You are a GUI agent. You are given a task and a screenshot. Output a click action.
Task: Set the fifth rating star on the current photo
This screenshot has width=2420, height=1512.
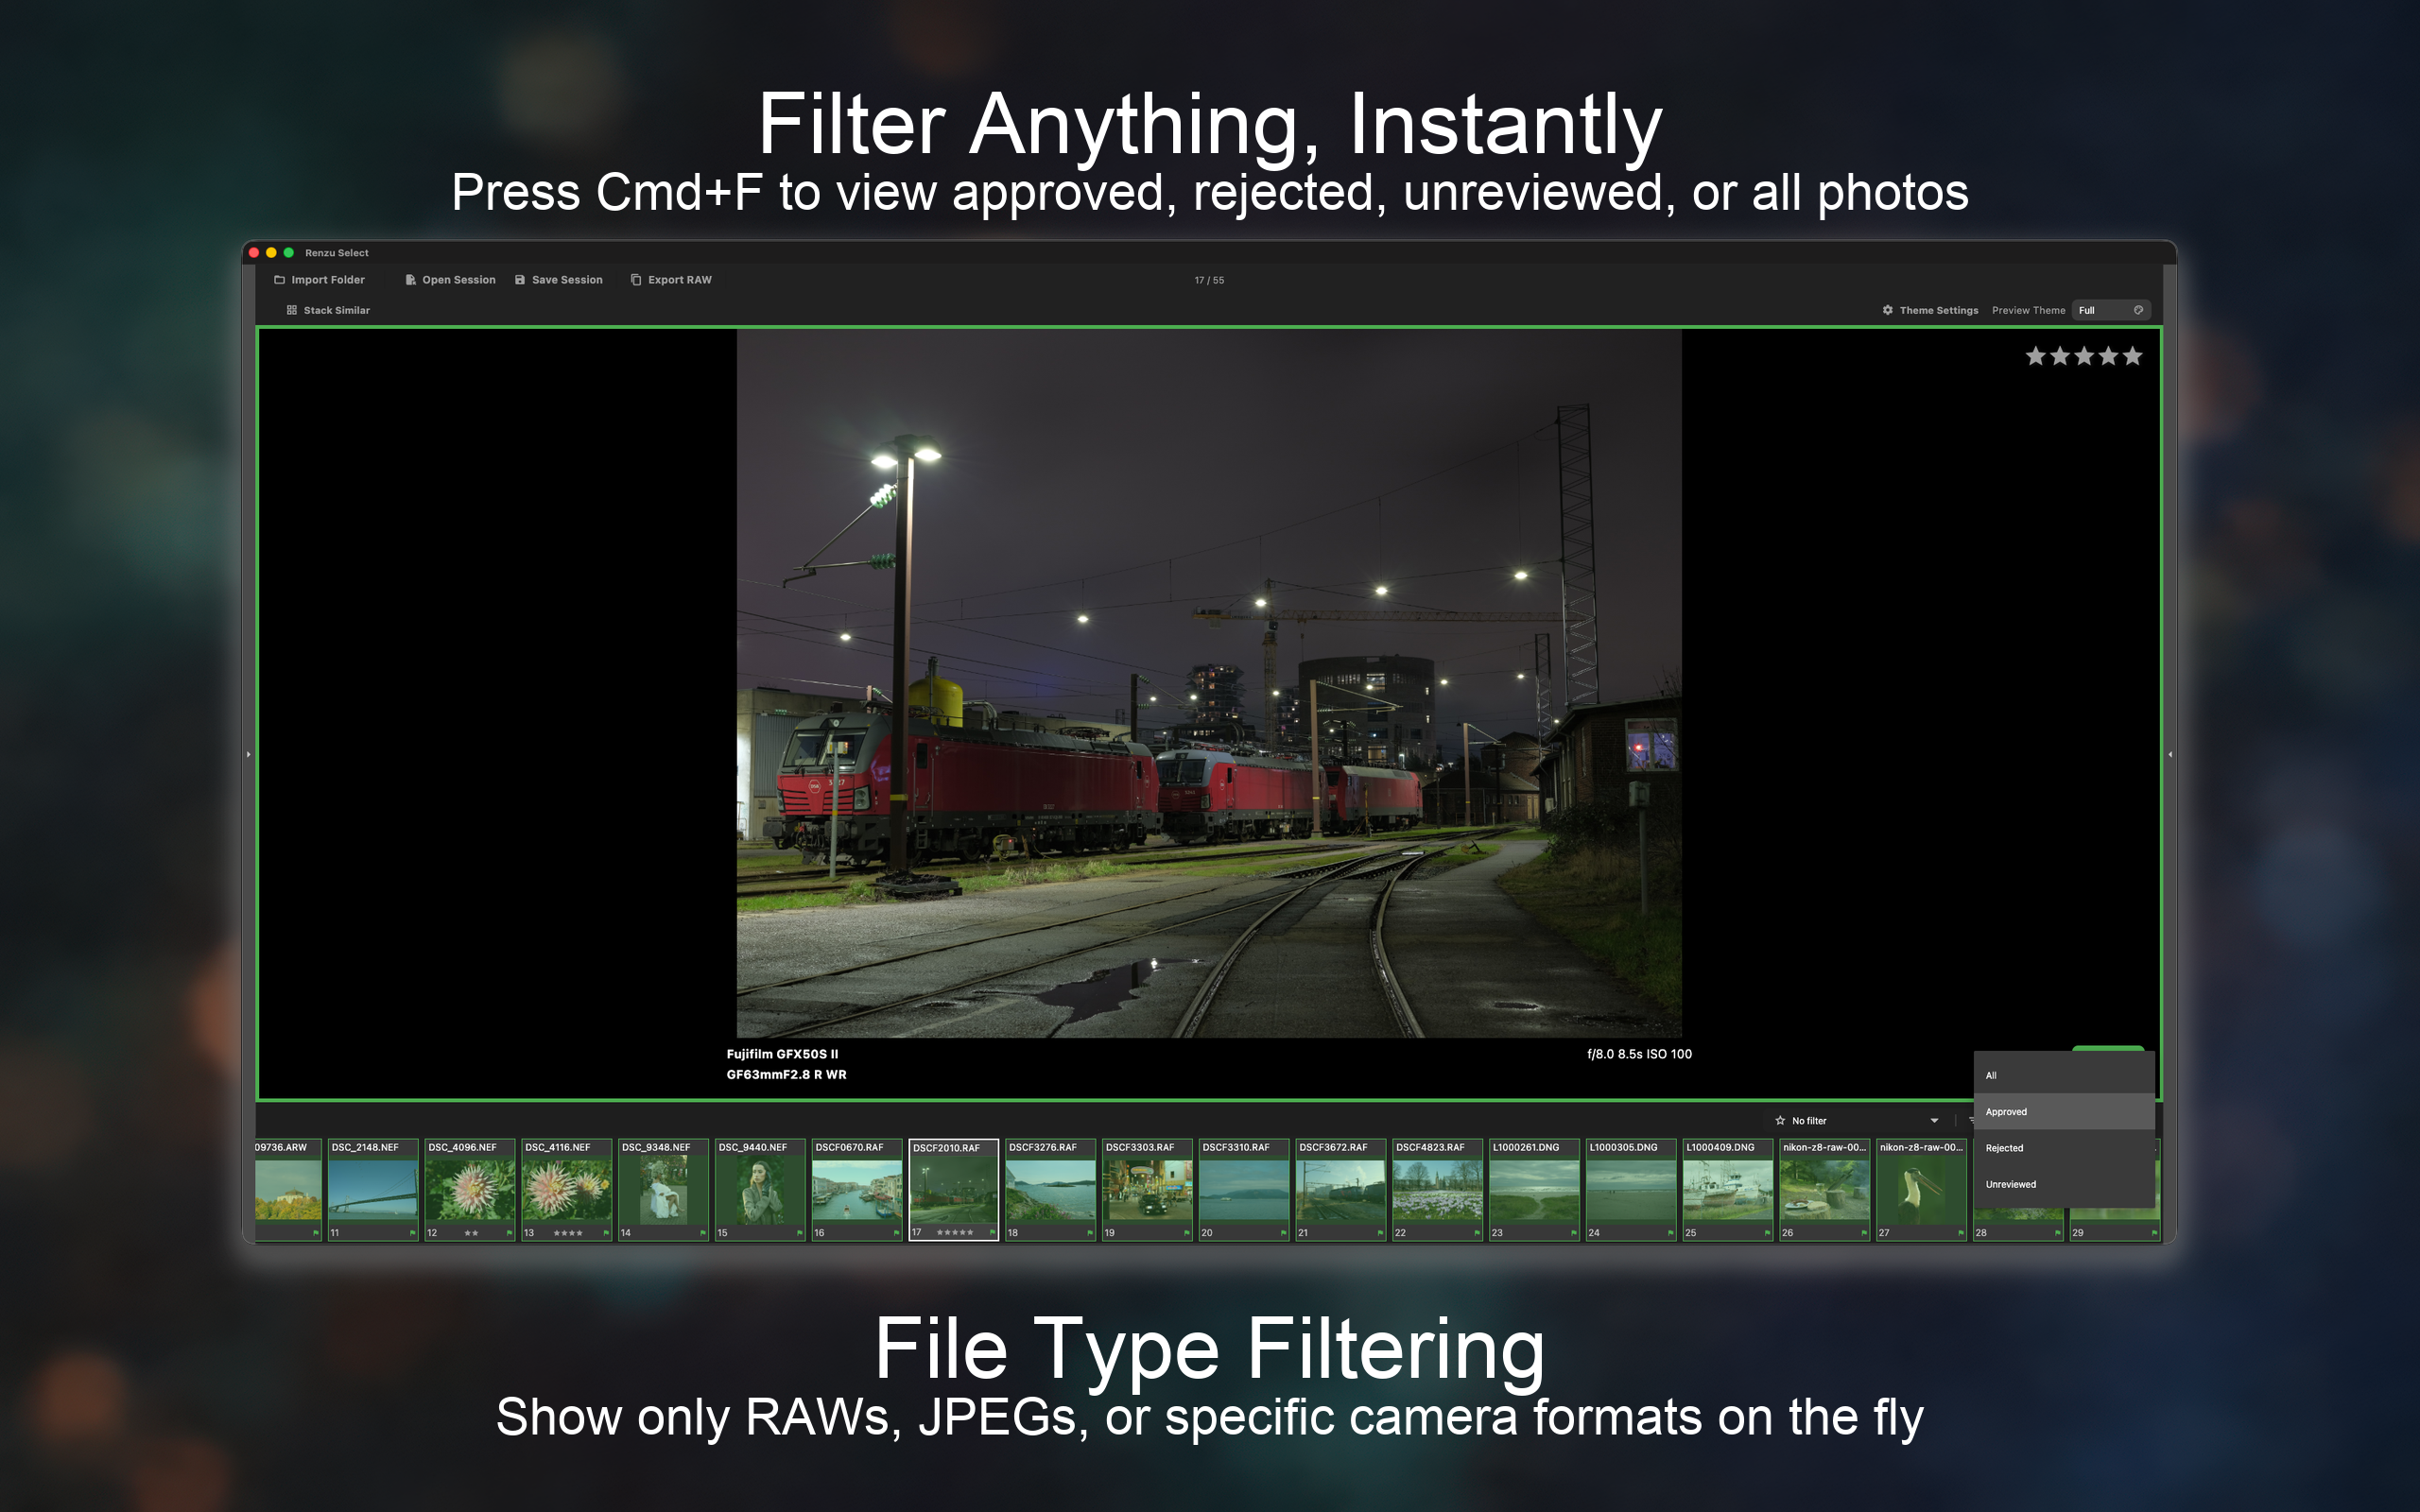point(2134,355)
